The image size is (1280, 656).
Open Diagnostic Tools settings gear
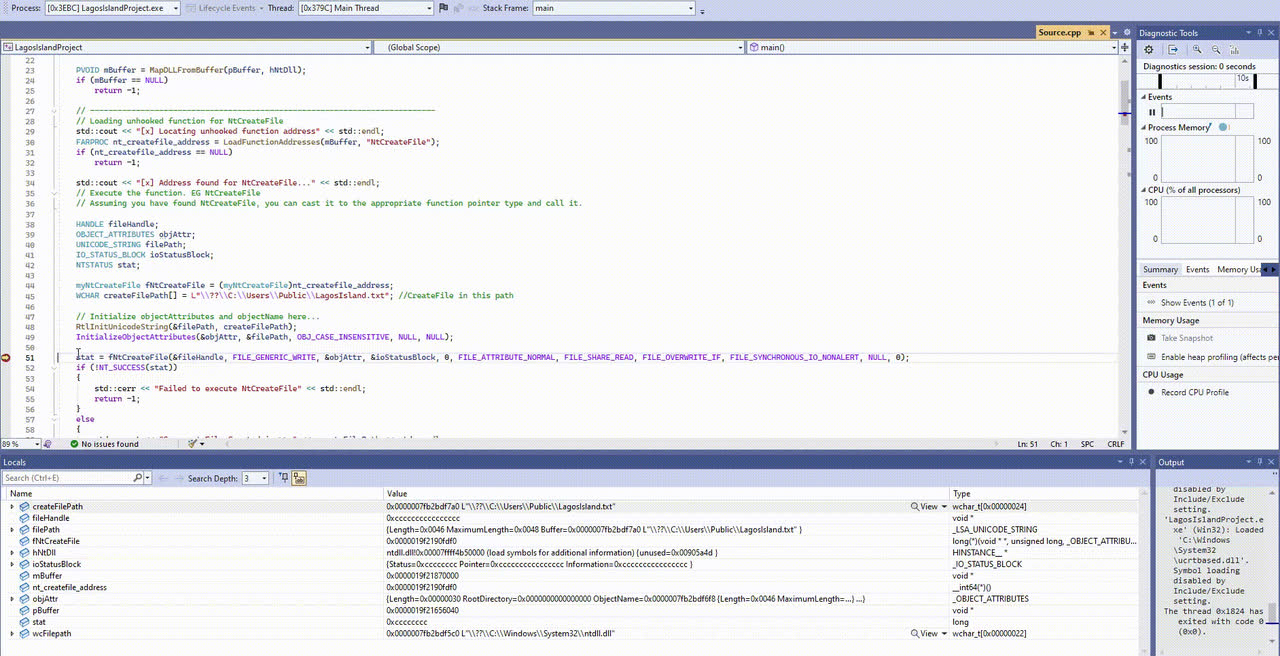1149,50
